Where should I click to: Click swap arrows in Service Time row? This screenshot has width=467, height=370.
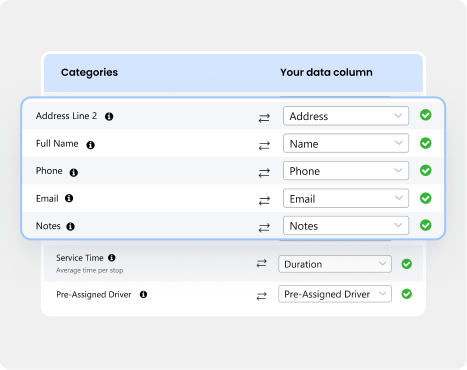click(x=261, y=263)
